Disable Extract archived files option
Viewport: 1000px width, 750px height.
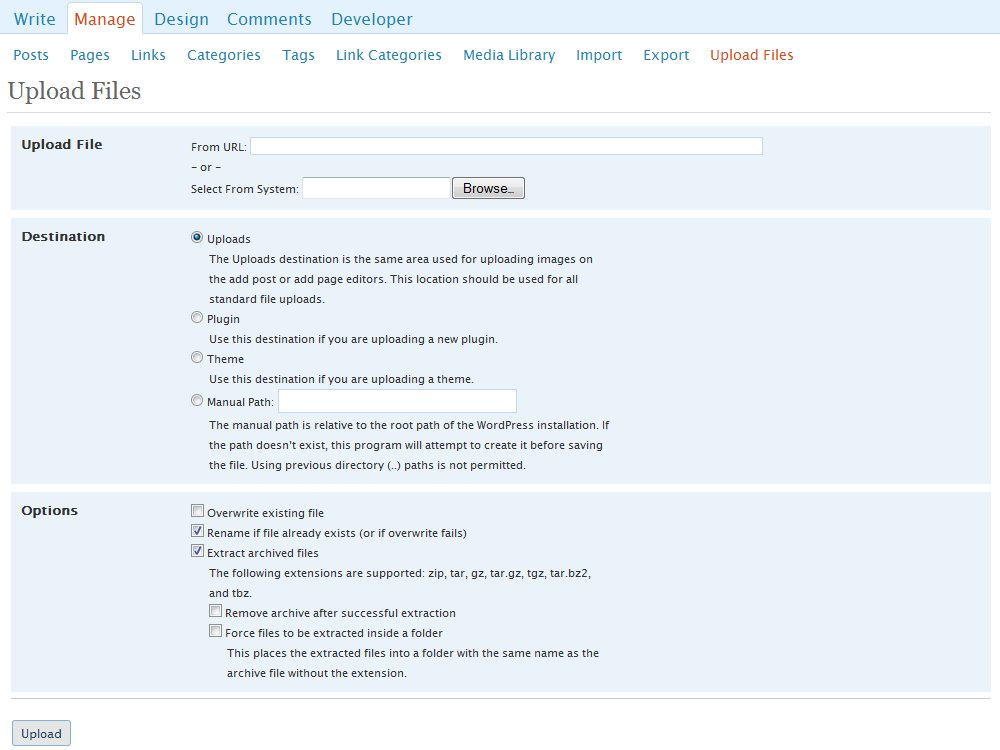198,551
